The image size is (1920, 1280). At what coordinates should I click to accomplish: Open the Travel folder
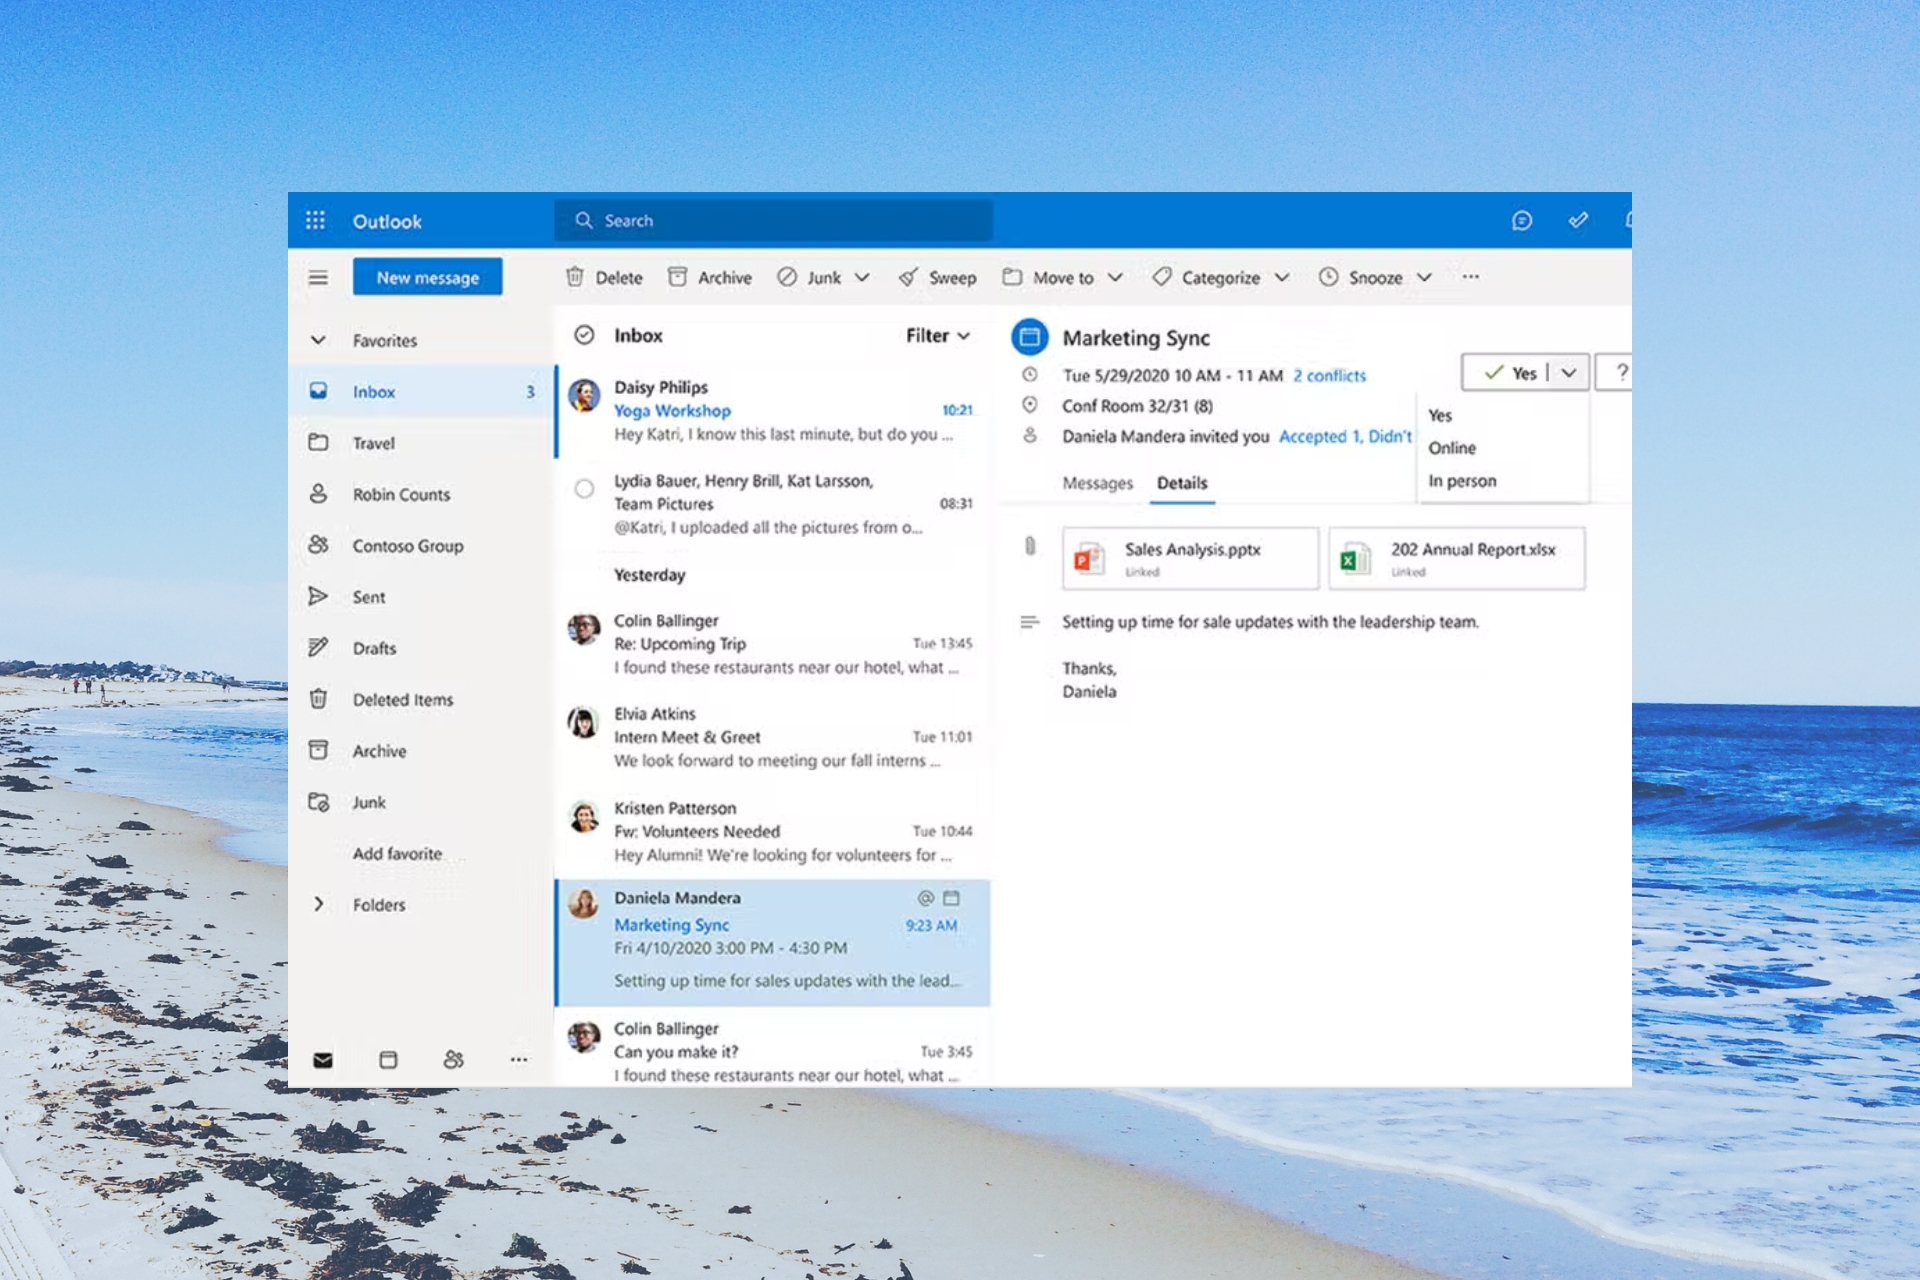click(x=422, y=443)
